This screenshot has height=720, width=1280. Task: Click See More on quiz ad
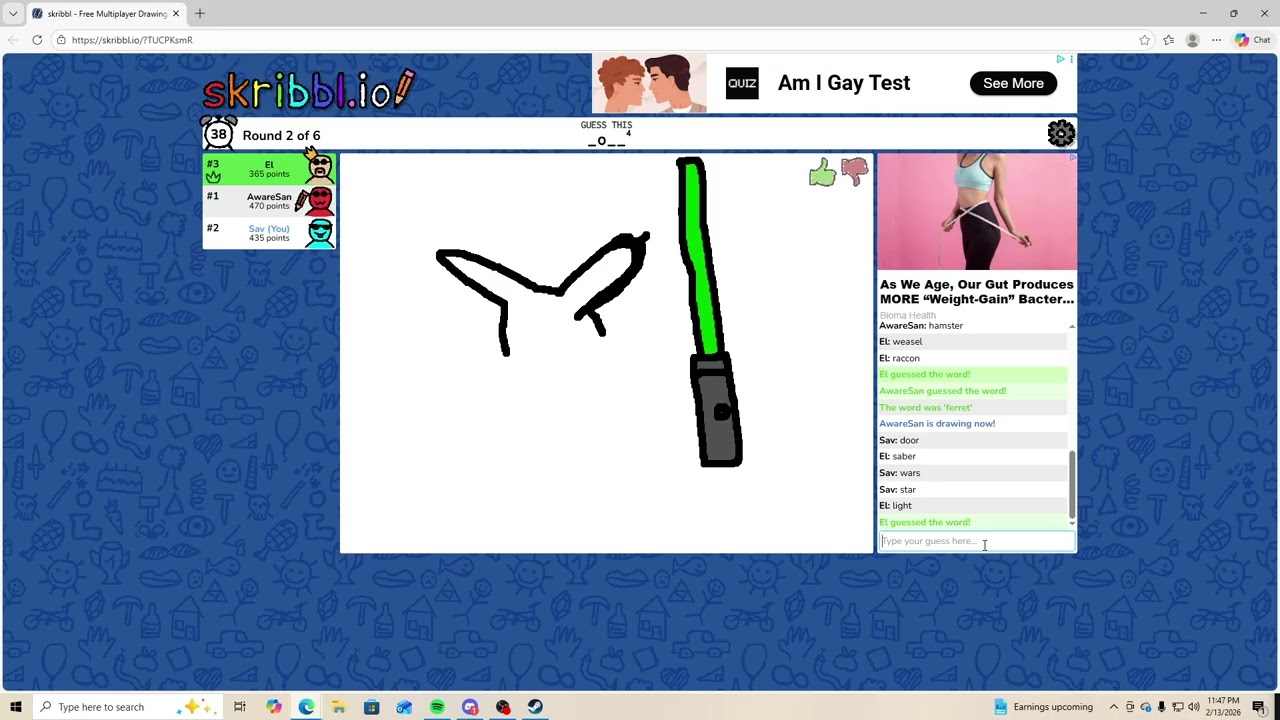tap(1013, 83)
